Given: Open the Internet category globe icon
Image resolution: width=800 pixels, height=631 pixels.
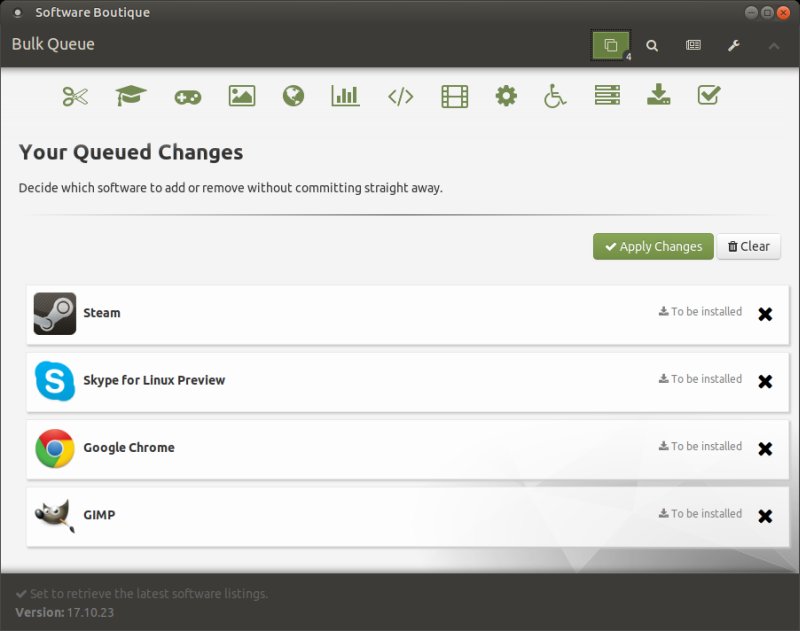Looking at the screenshot, I should pyautogui.click(x=293, y=96).
